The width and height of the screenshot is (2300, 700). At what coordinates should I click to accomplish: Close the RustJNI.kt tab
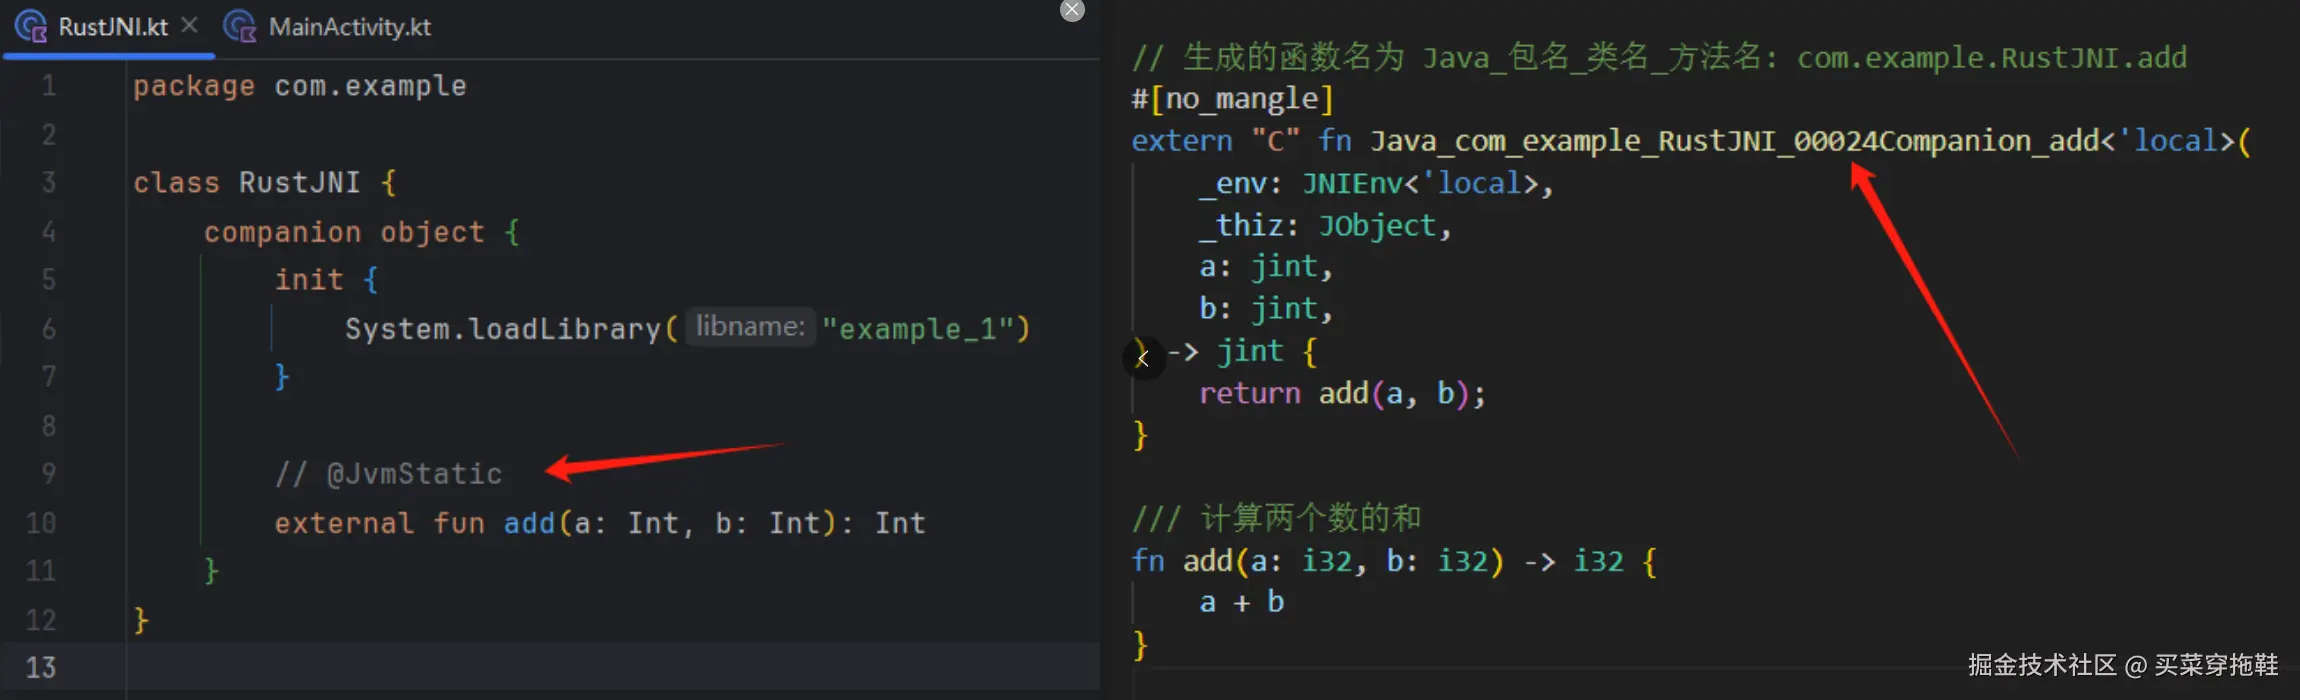189,25
